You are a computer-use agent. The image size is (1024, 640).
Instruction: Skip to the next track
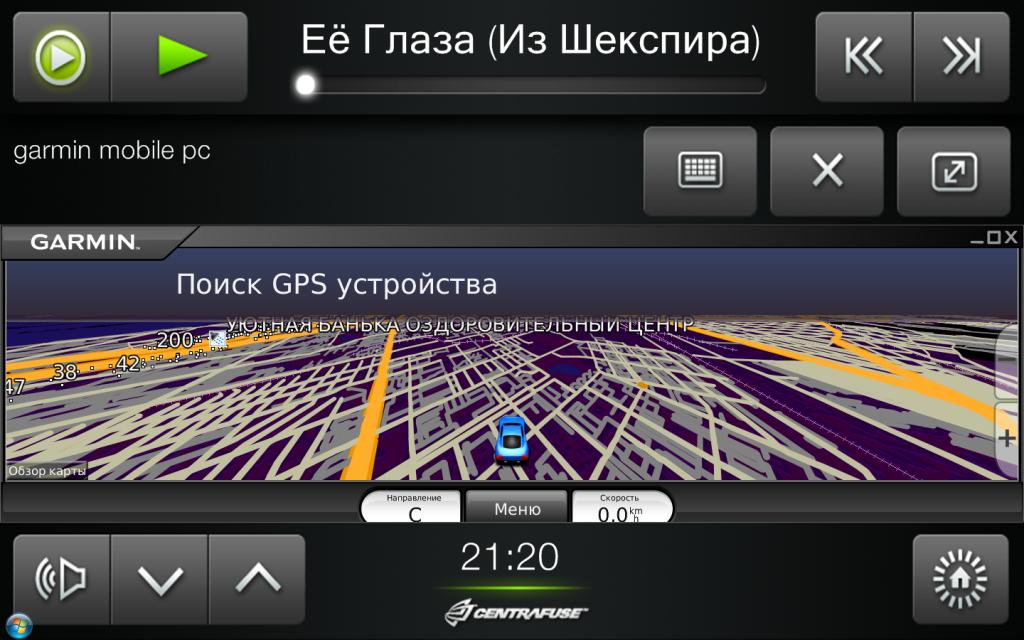(961, 57)
